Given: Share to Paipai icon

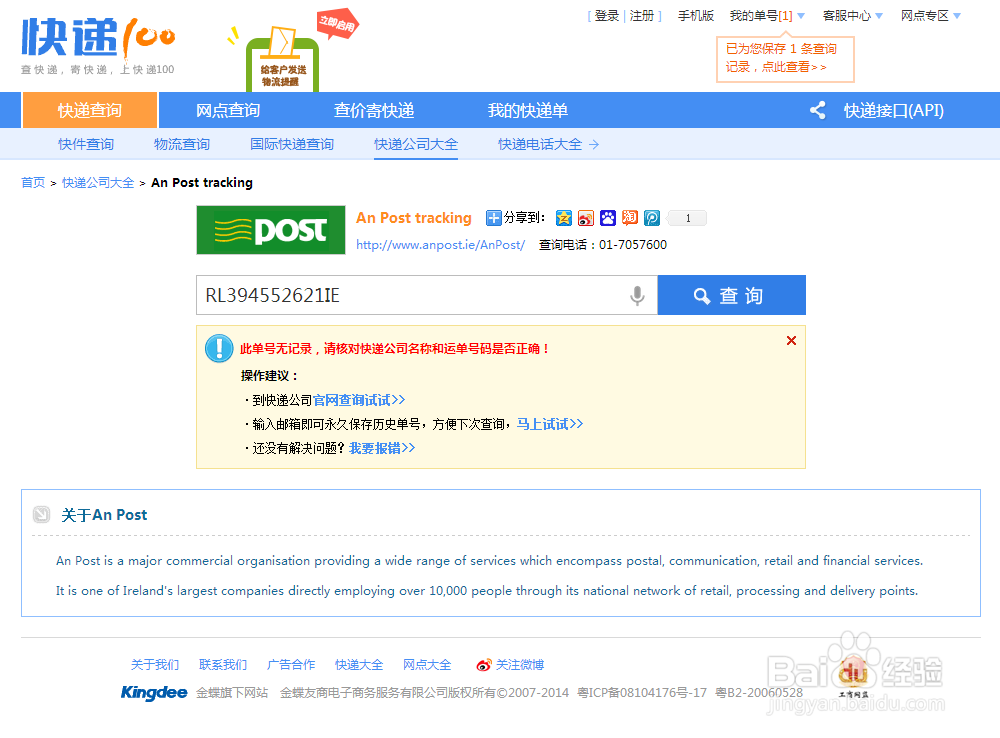Looking at the screenshot, I should click(651, 217).
